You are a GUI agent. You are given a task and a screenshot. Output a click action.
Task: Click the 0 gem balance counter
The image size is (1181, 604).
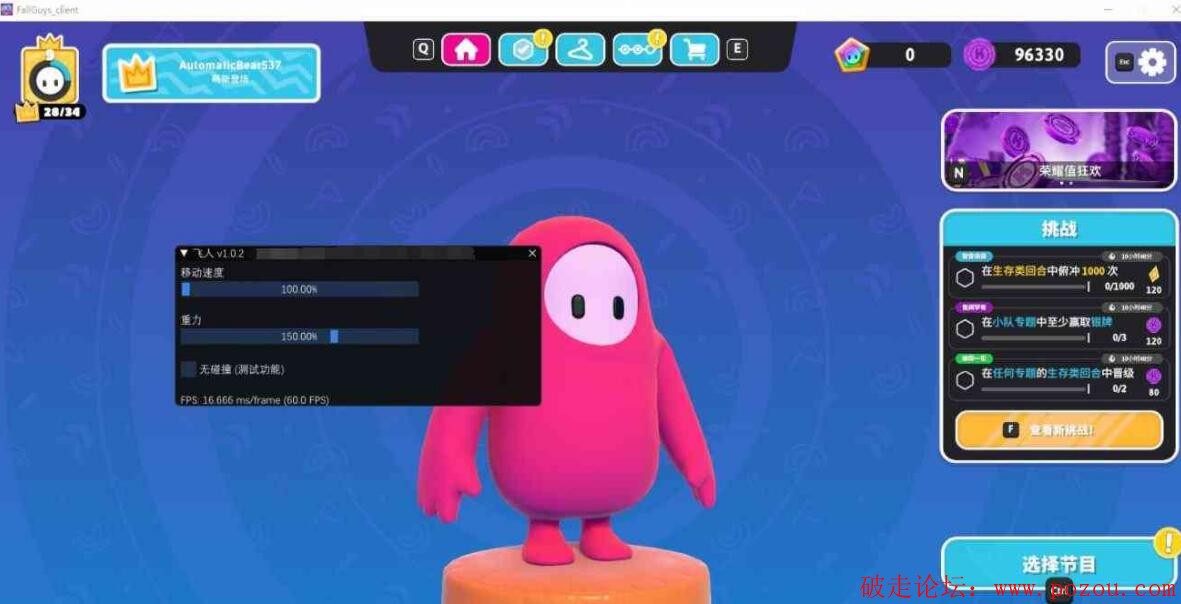[x=910, y=55]
